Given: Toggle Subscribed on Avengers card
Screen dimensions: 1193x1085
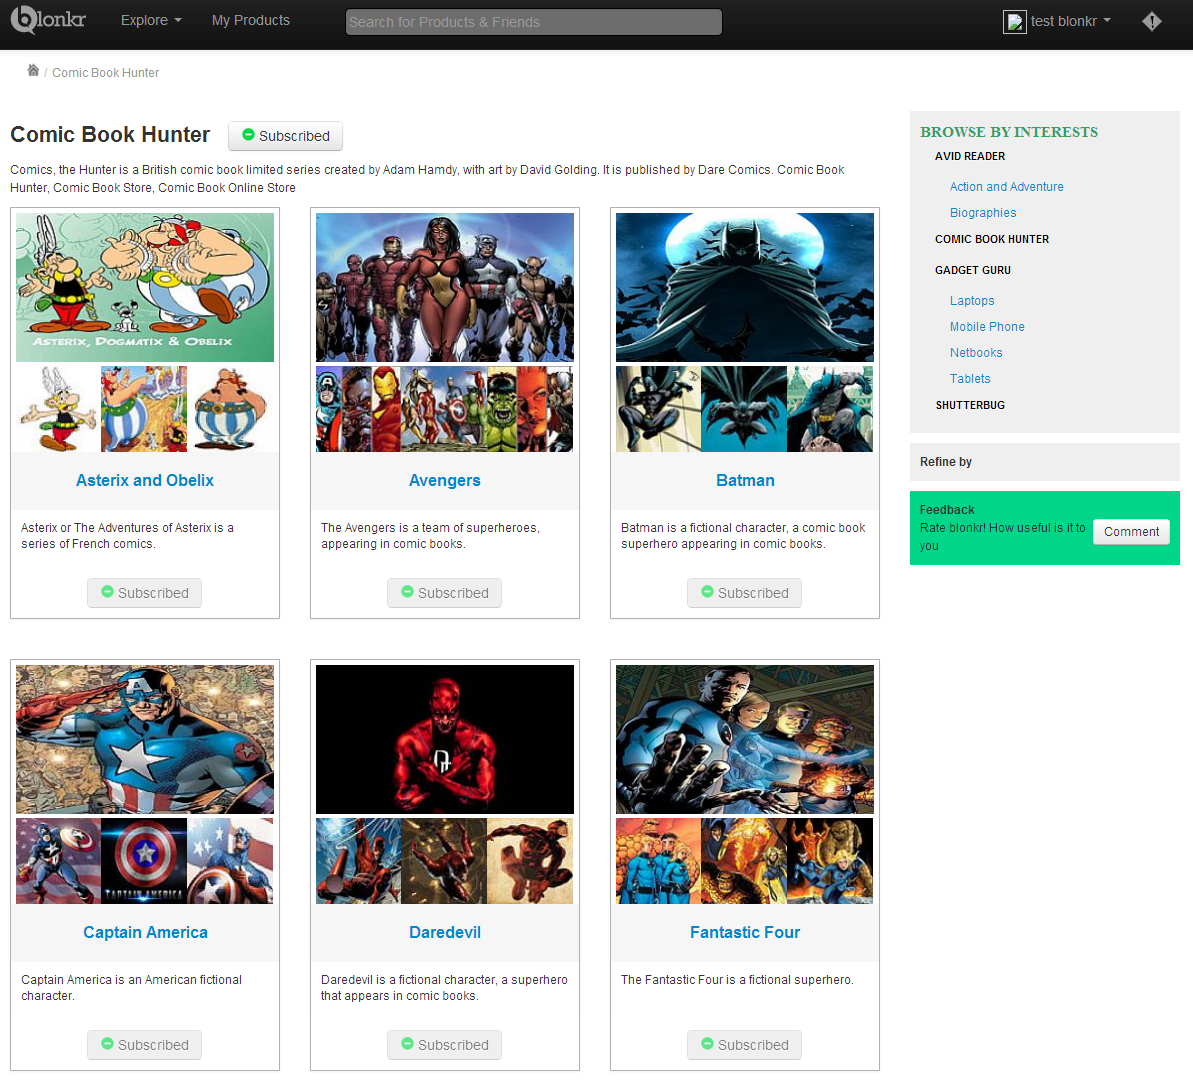Looking at the screenshot, I should 444,593.
